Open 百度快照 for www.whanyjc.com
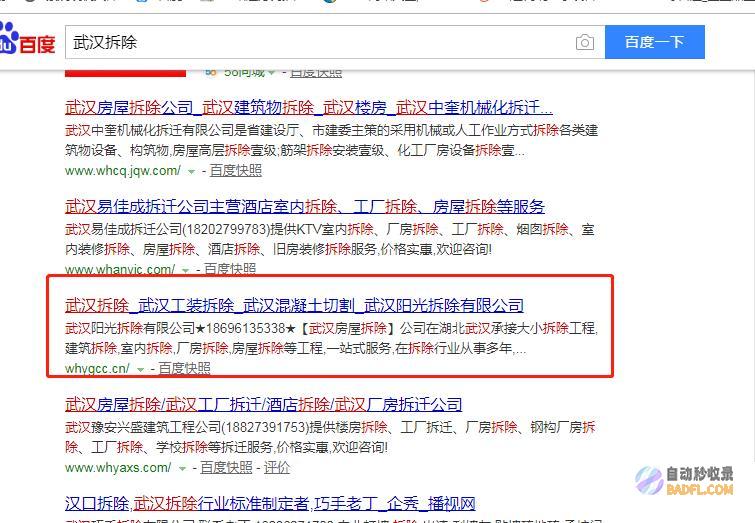Screen dimensions: 755x523 (x=230, y=269)
